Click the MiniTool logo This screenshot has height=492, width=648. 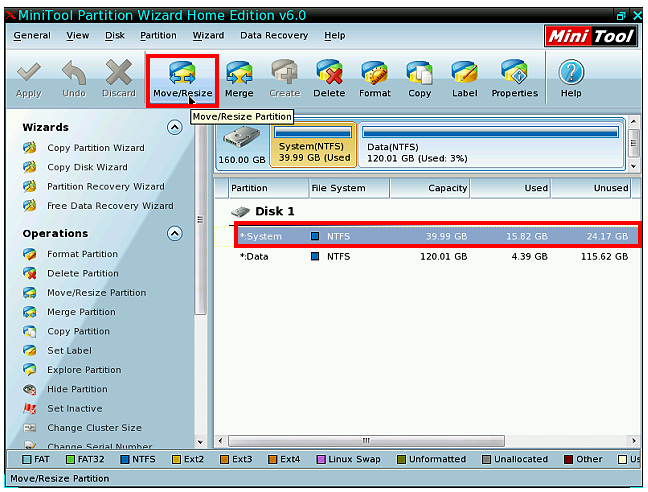pos(591,36)
